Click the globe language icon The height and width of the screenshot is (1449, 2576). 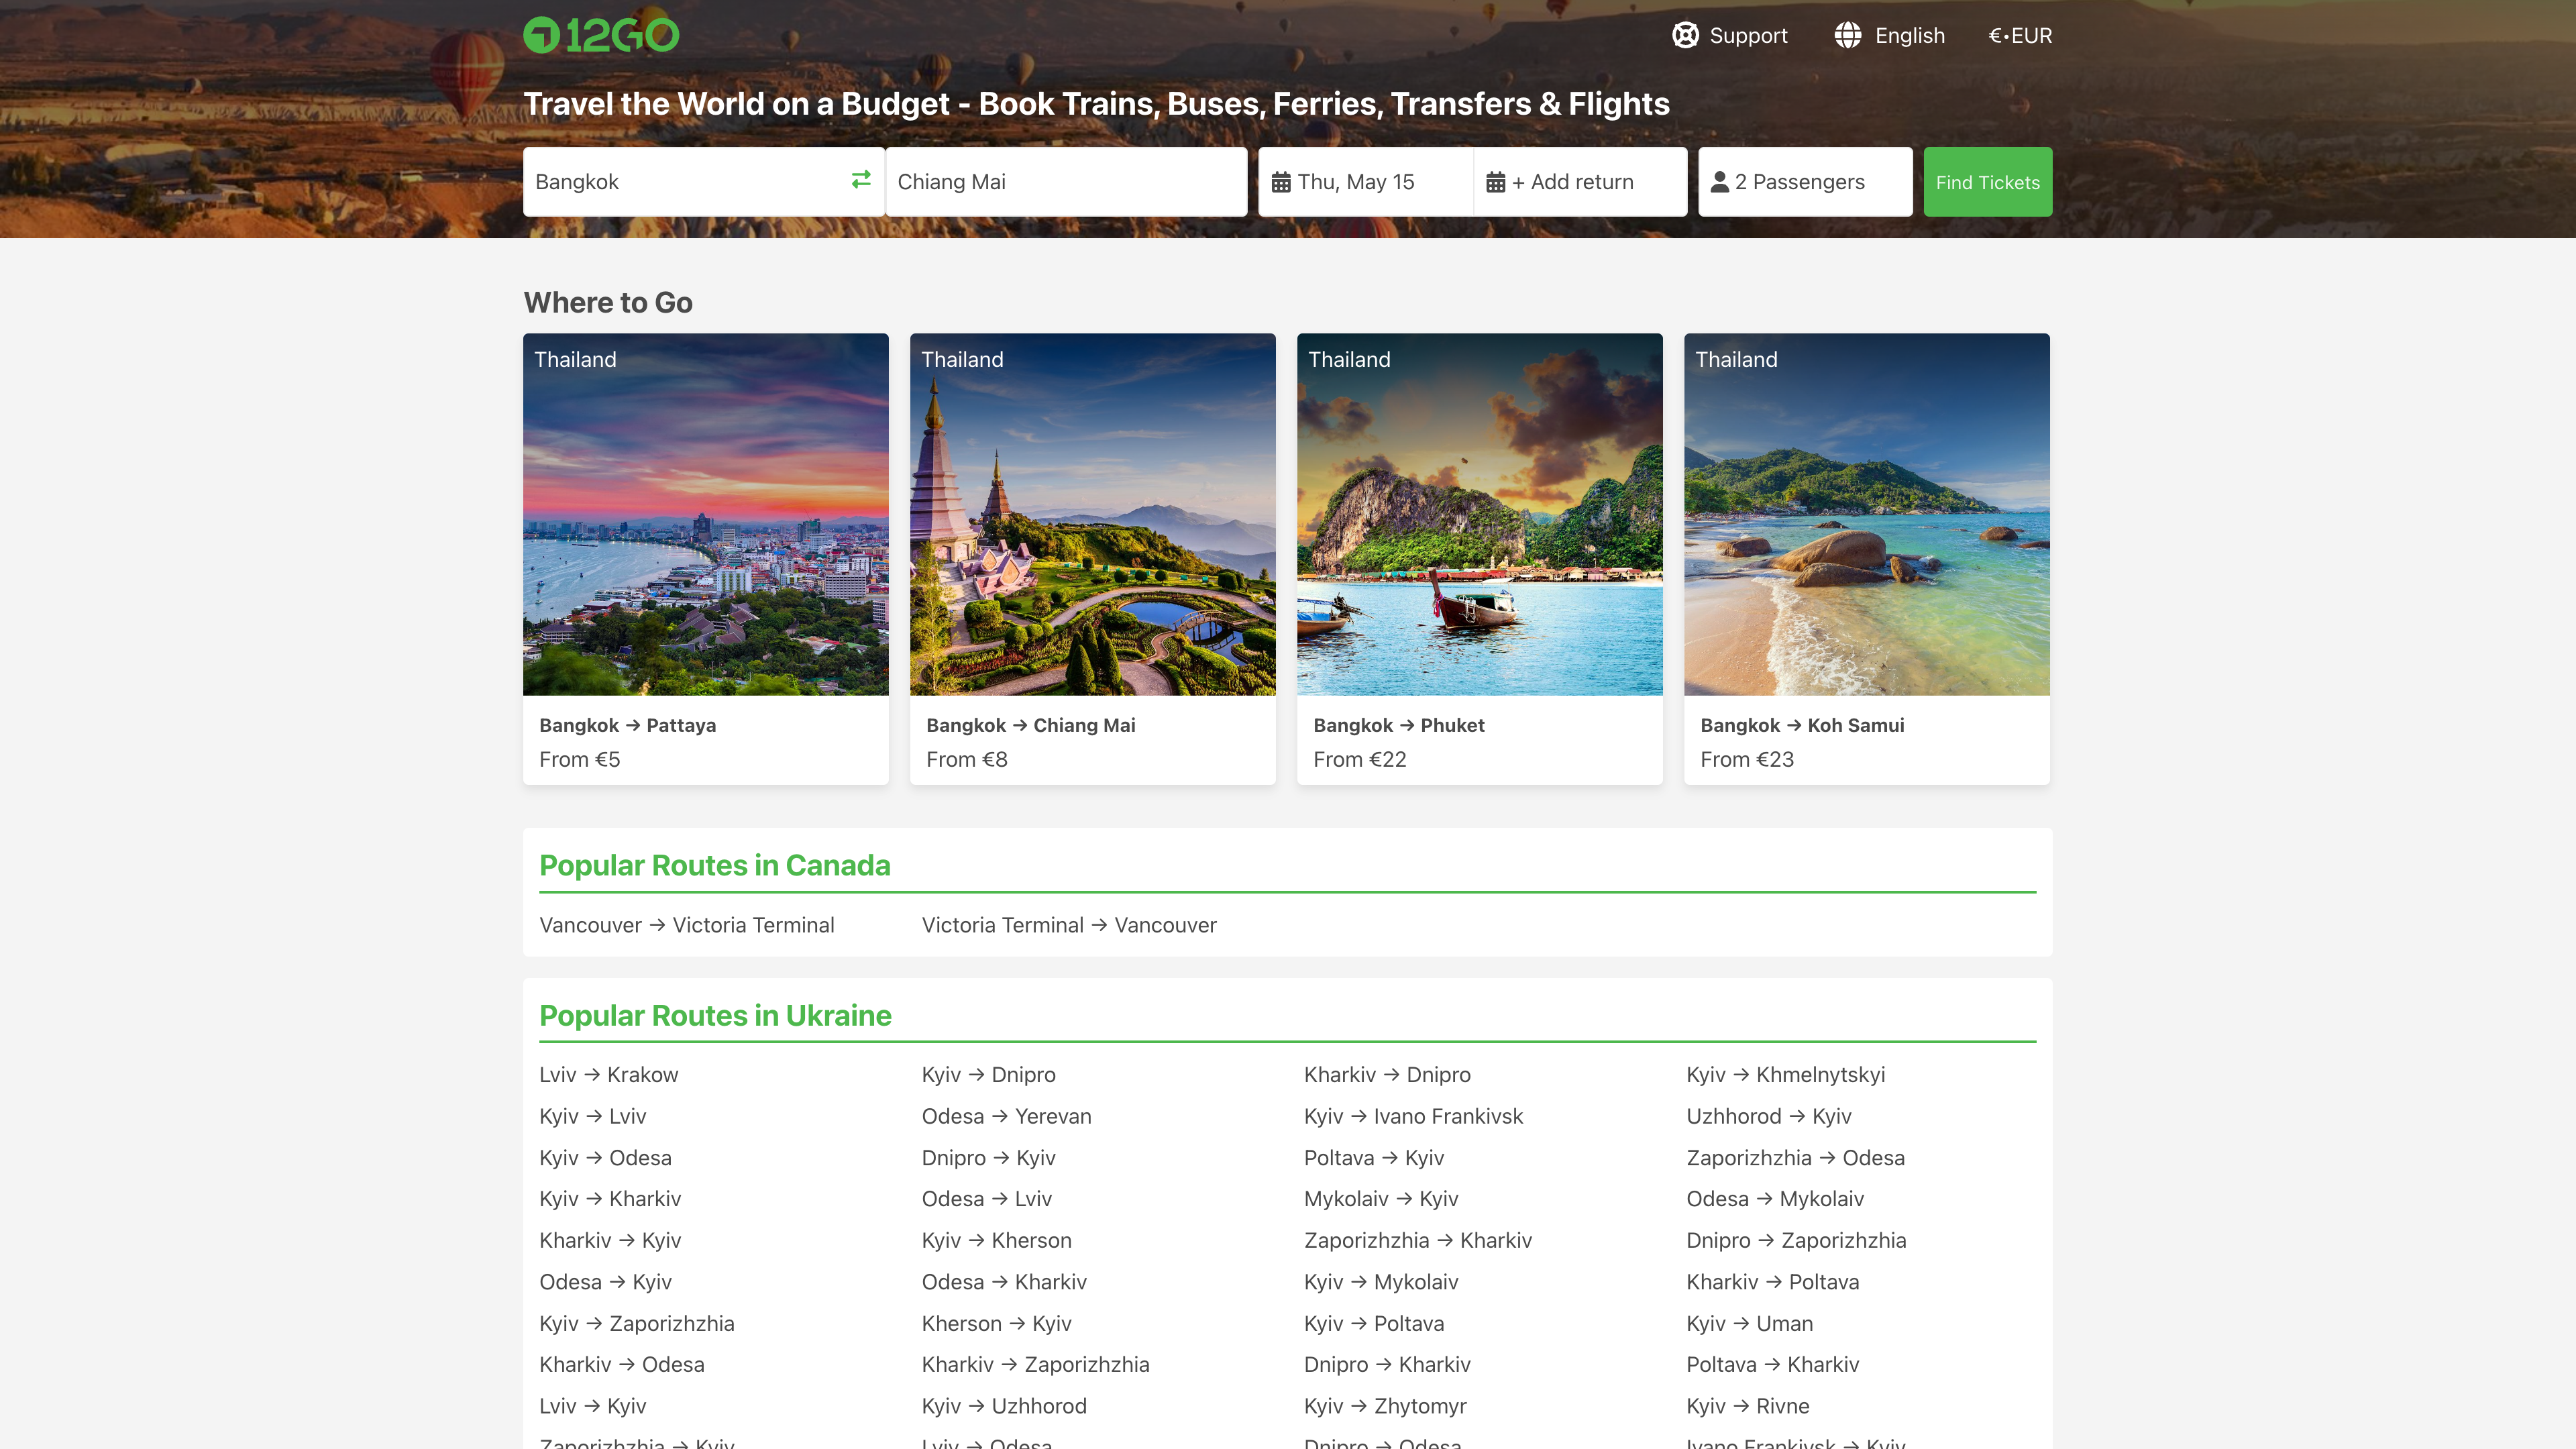click(x=1847, y=35)
